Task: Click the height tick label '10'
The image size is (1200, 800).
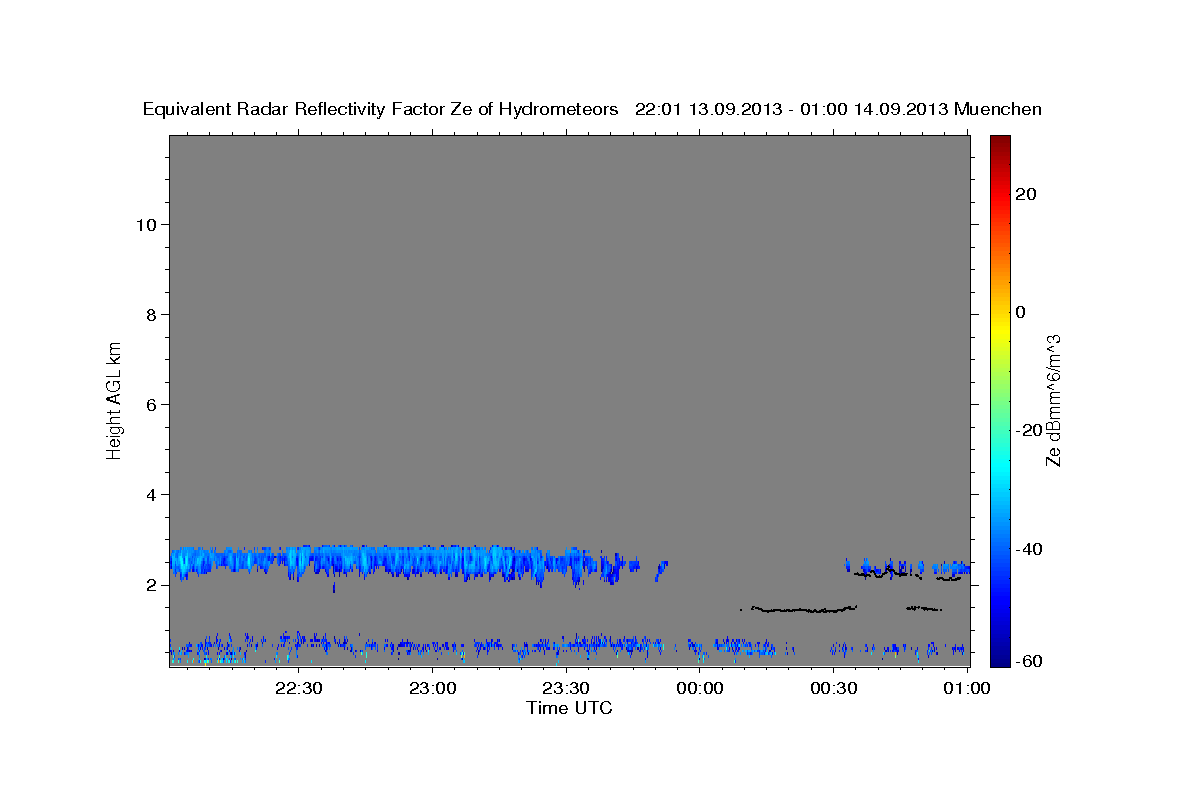Action: tap(146, 224)
